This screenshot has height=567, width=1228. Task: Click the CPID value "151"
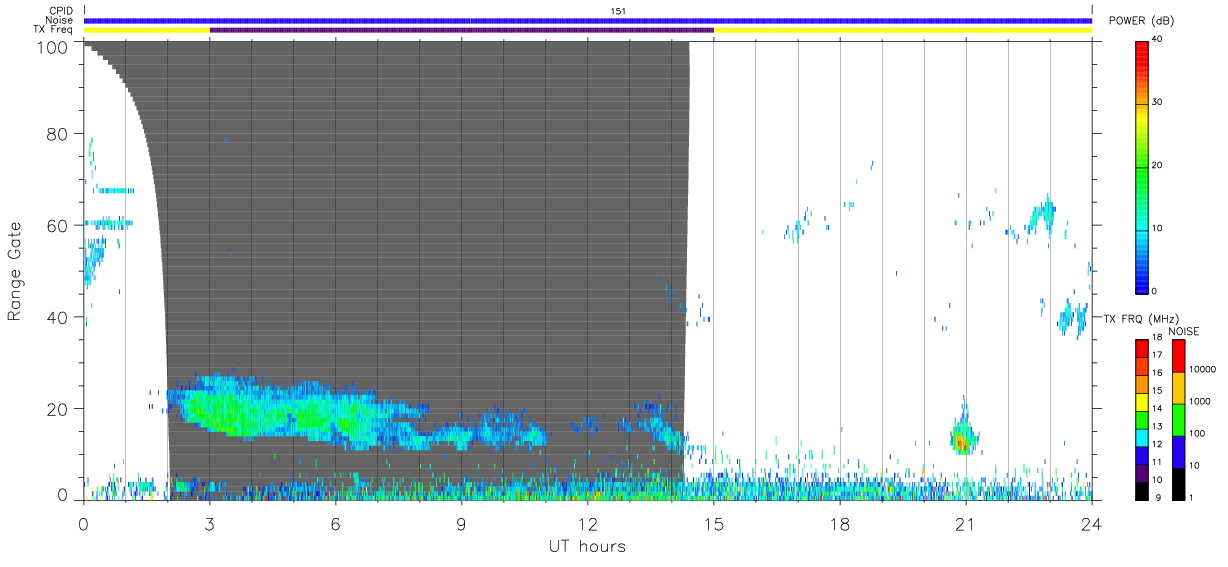point(618,11)
